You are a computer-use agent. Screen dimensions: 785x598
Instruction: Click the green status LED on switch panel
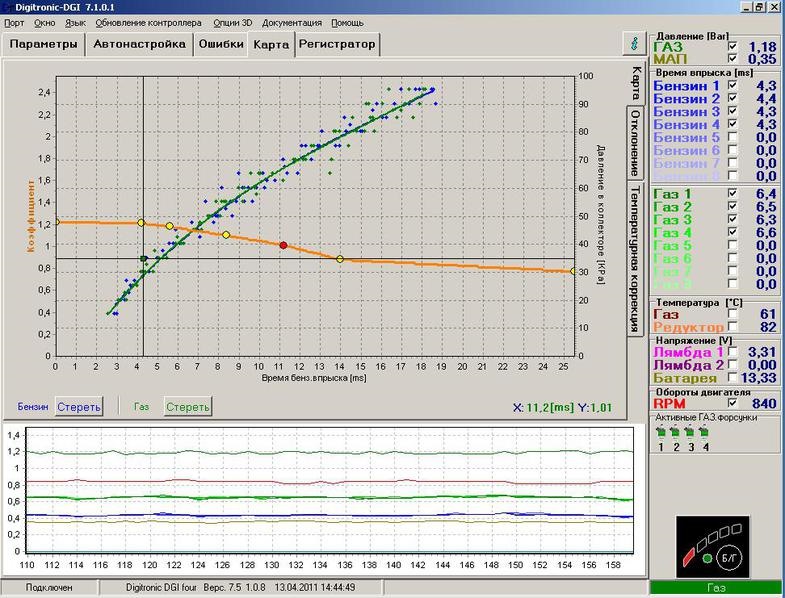point(707,558)
